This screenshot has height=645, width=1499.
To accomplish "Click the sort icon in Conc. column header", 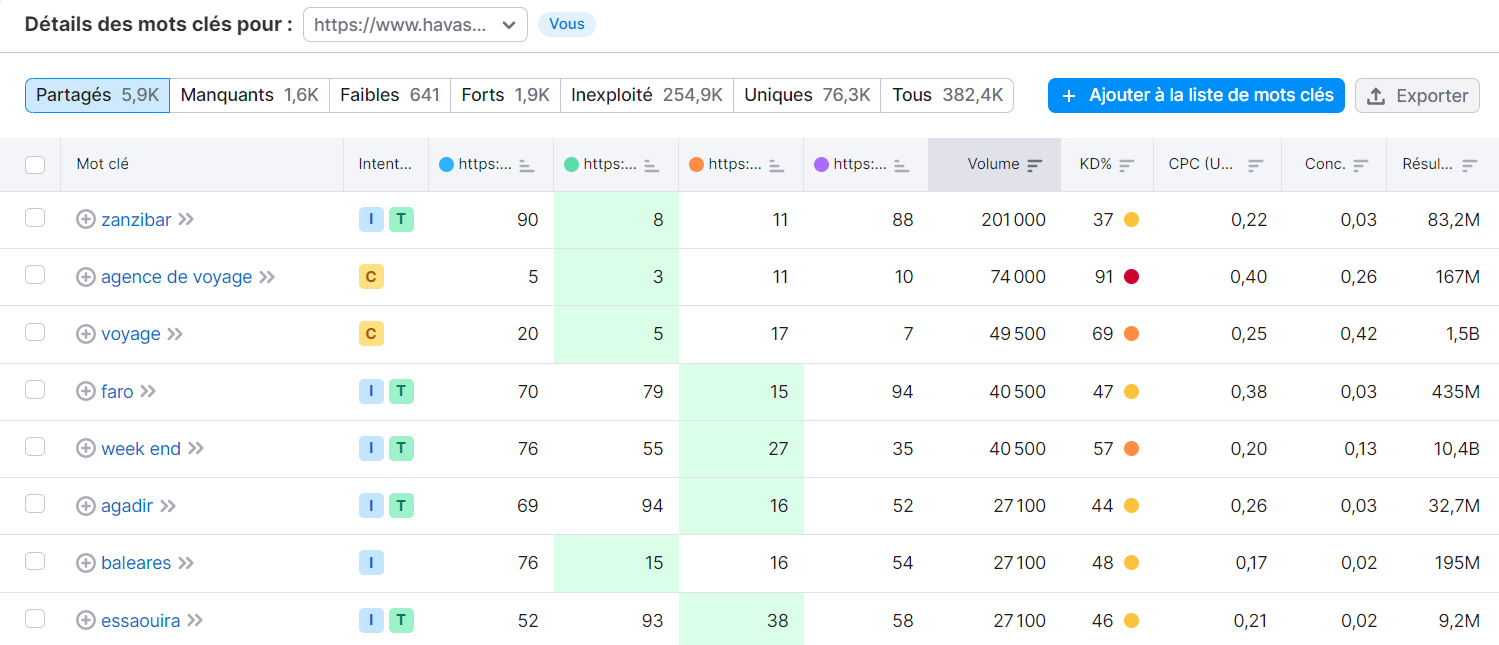I will 1360,165.
